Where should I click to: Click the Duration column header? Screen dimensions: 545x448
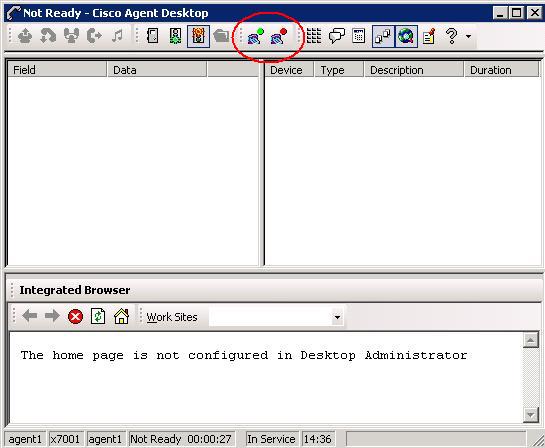[502, 70]
